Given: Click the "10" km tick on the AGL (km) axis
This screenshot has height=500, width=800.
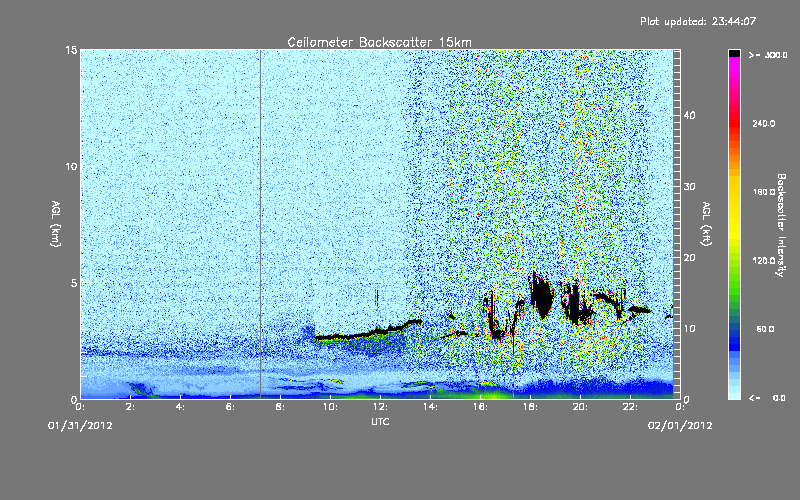Looking at the screenshot, I should tap(71, 166).
